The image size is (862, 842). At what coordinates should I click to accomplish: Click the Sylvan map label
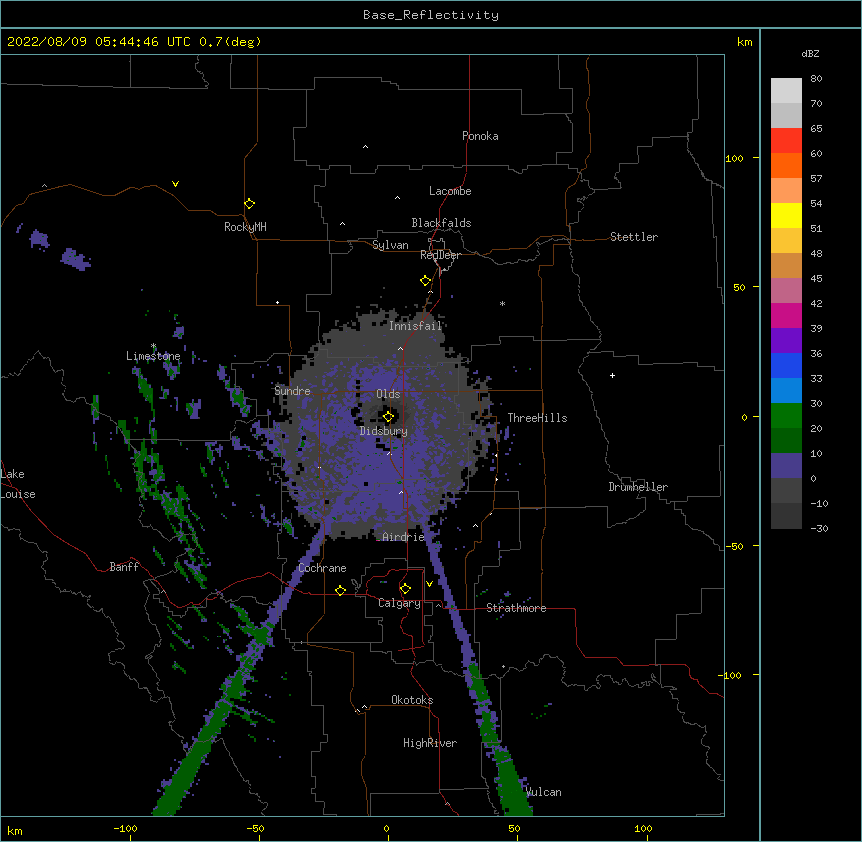coord(390,245)
